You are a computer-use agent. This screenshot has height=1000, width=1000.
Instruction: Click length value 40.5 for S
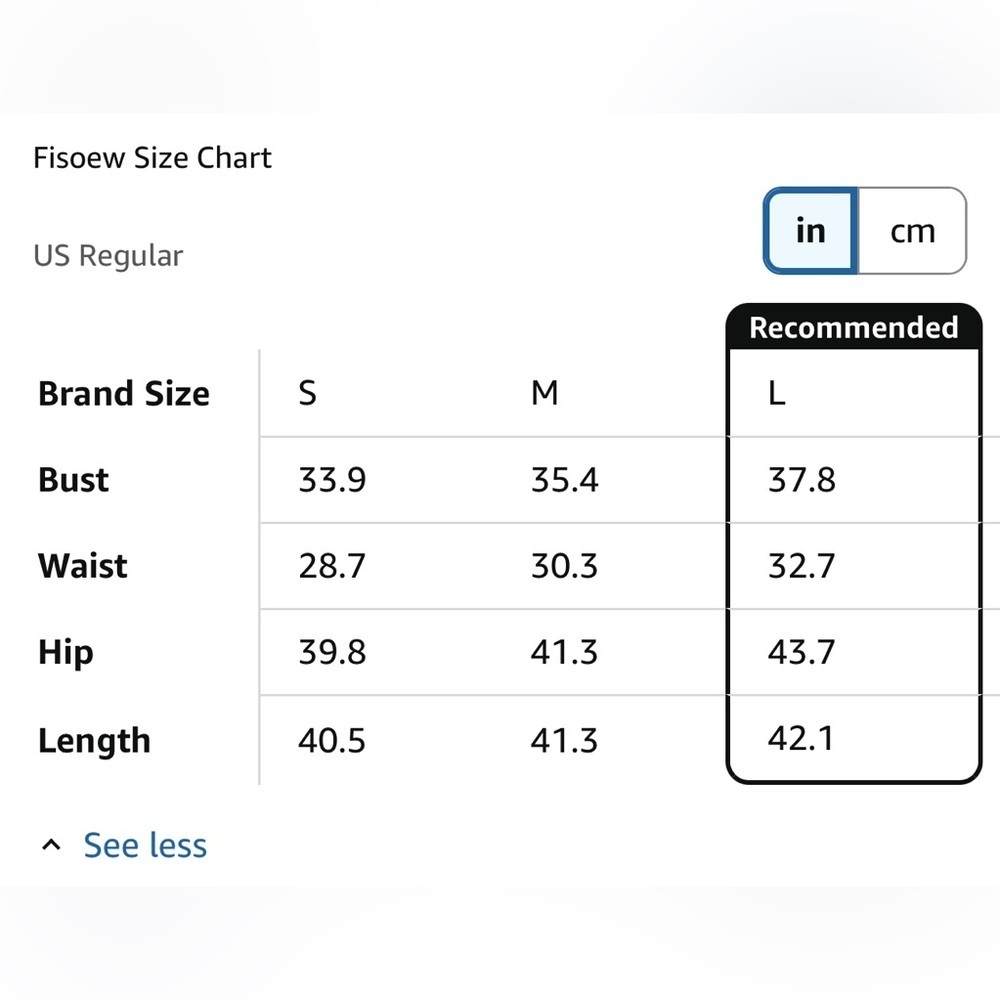[332, 740]
